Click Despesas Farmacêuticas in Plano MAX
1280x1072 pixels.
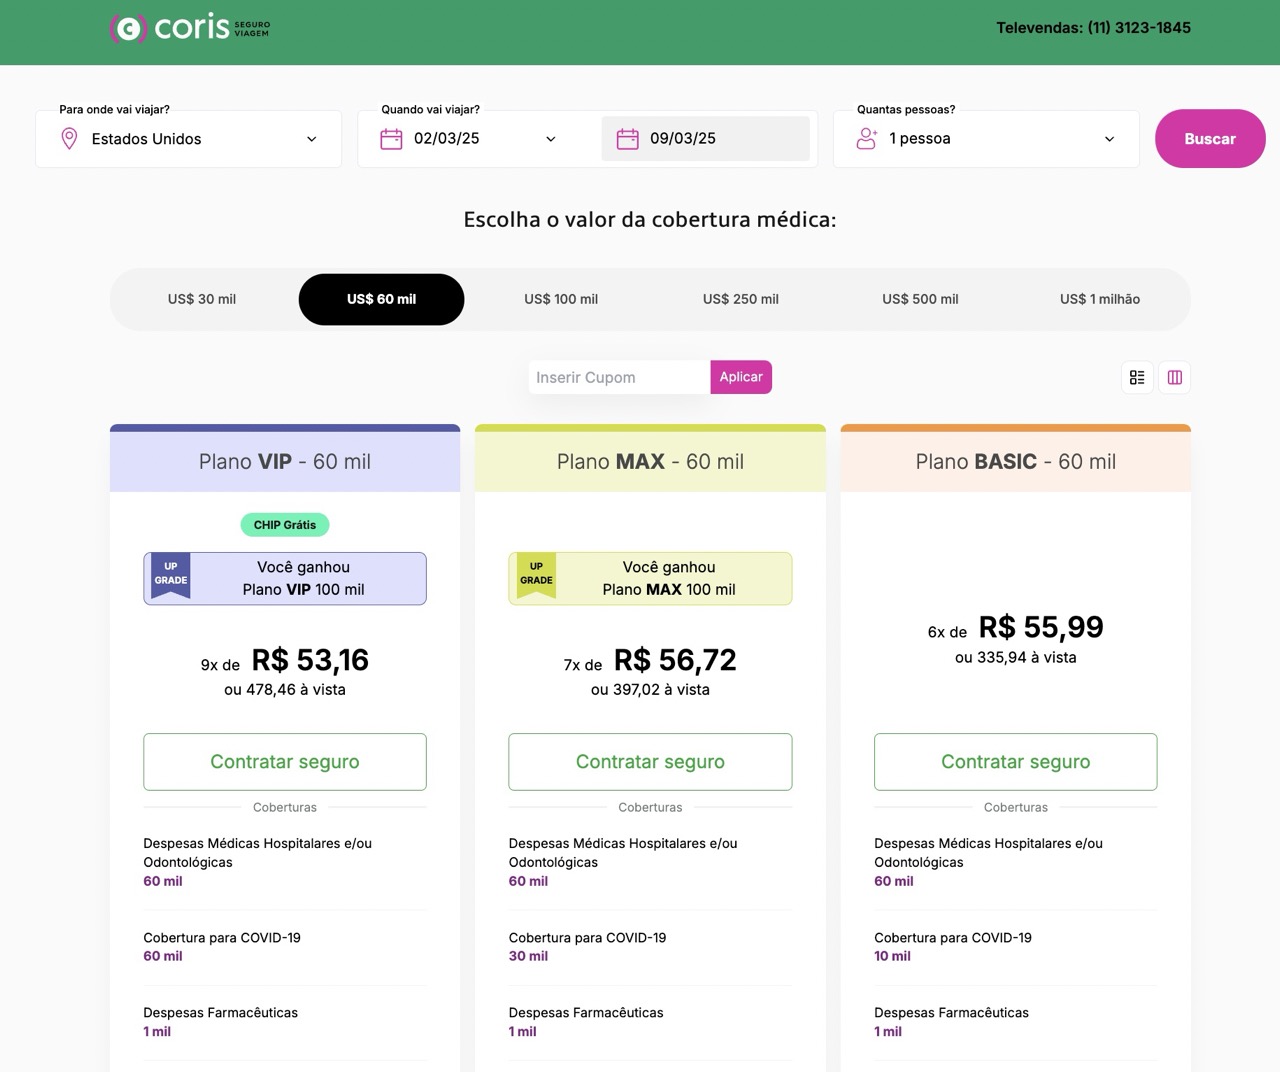pyautogui.click(x=586, y=1013)
